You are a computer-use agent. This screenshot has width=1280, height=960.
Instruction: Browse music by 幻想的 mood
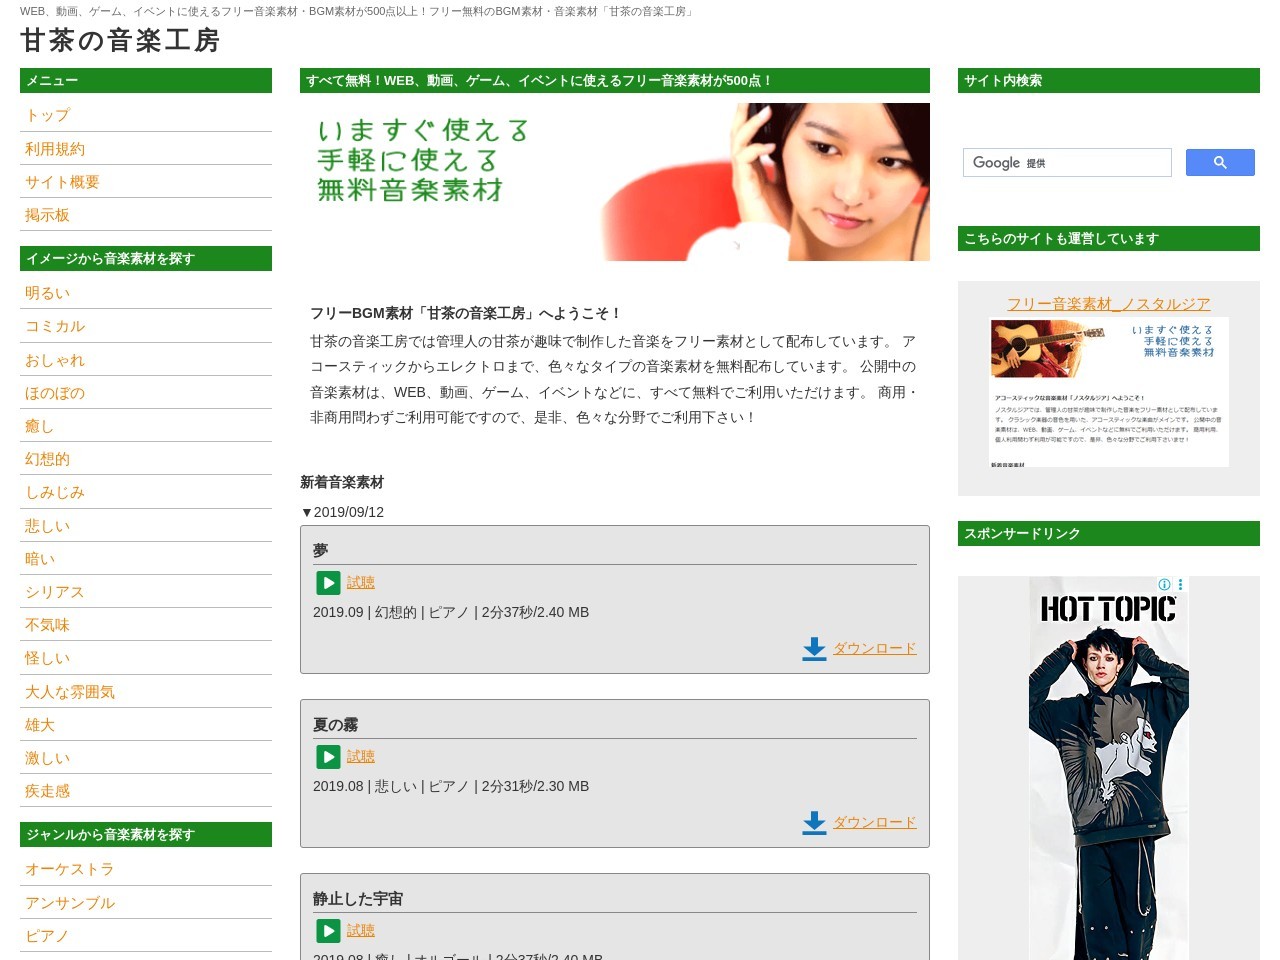(47, 459)
